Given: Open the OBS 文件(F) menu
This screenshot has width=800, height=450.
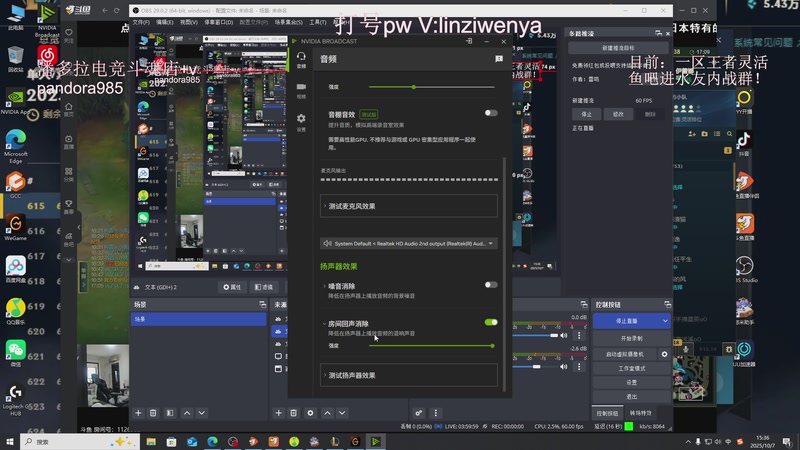Looking at the screenshot, I should [x=141, y=22].
